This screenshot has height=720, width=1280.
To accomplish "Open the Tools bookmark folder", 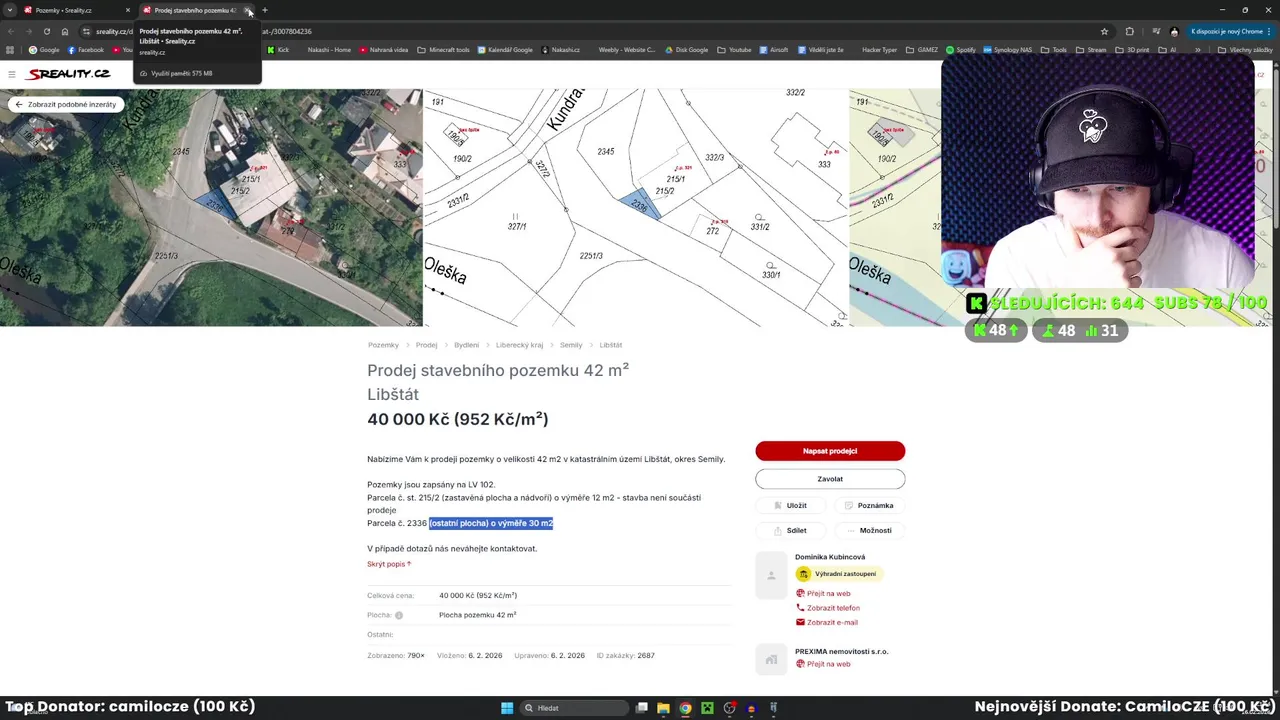I will pos(1054,50).
